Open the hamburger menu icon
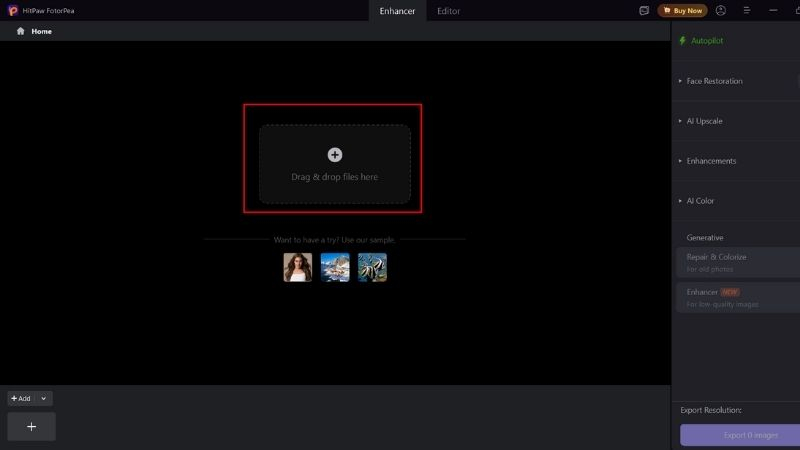The width and height of the screenshot is (800, 450). point(746,11)
